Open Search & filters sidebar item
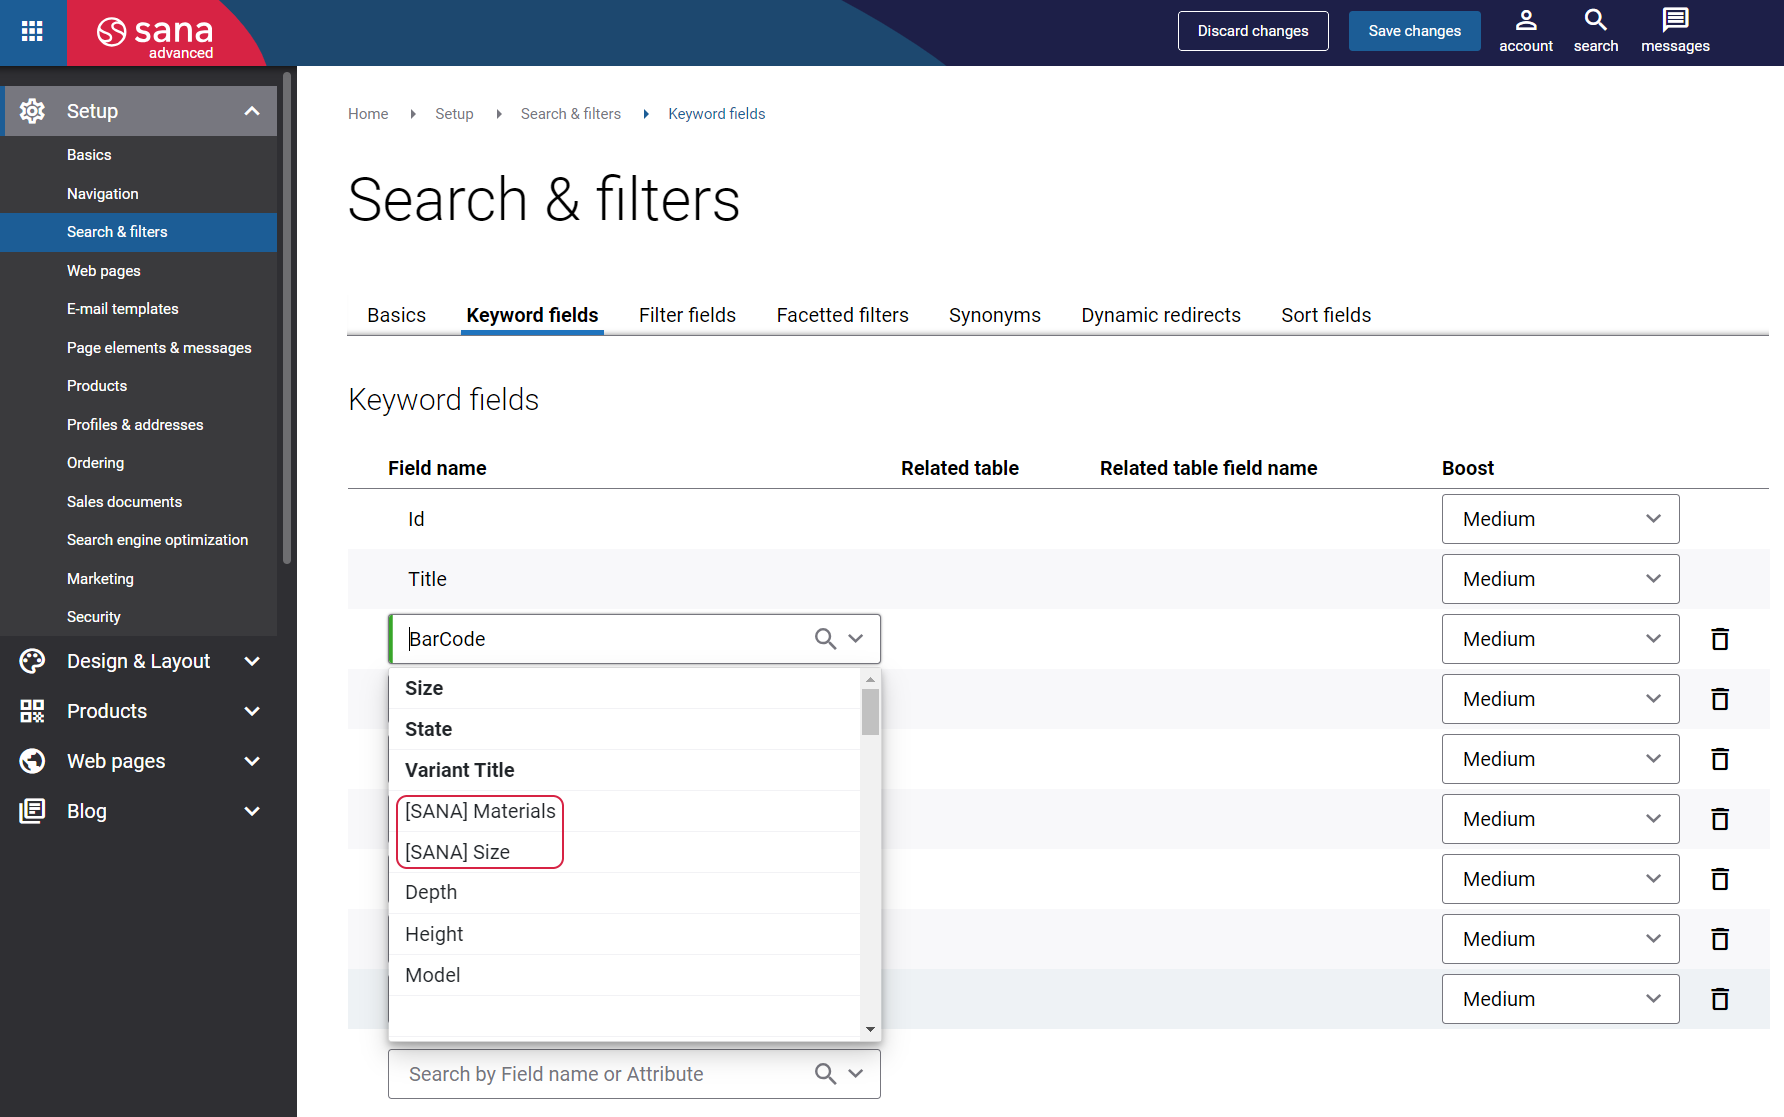 [138, 232]
